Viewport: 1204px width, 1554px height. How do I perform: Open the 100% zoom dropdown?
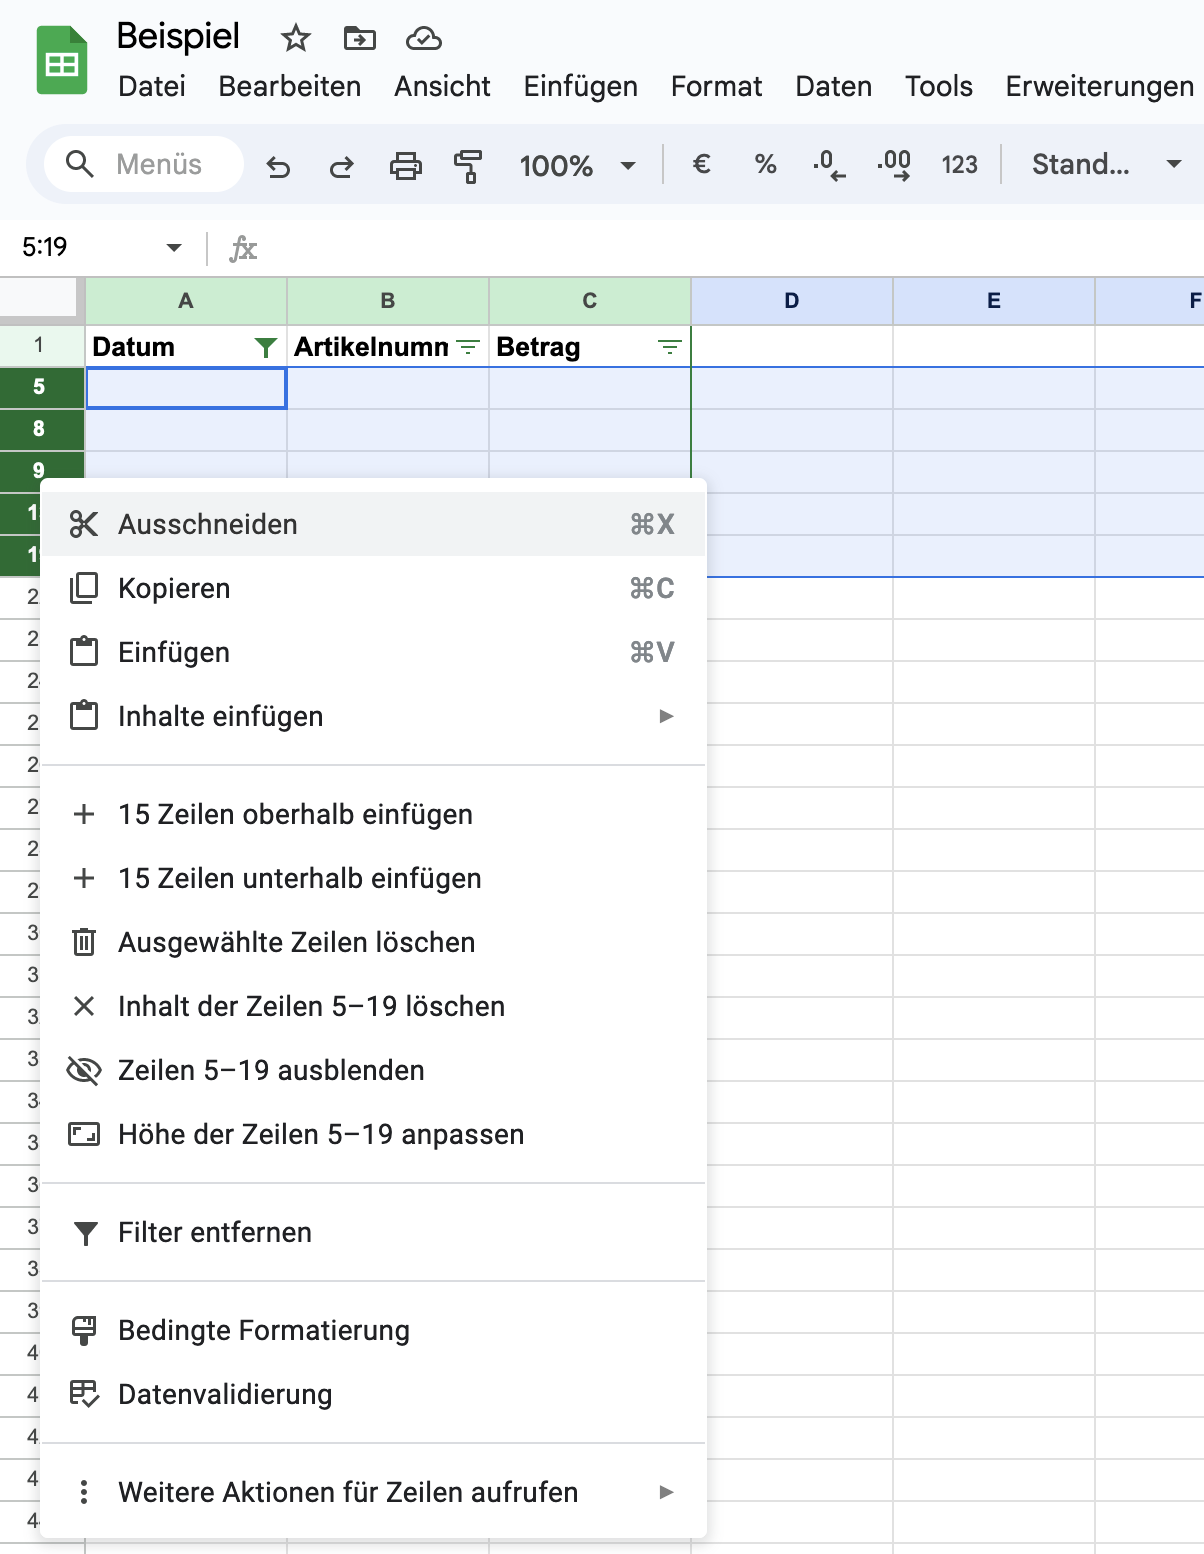577,165
